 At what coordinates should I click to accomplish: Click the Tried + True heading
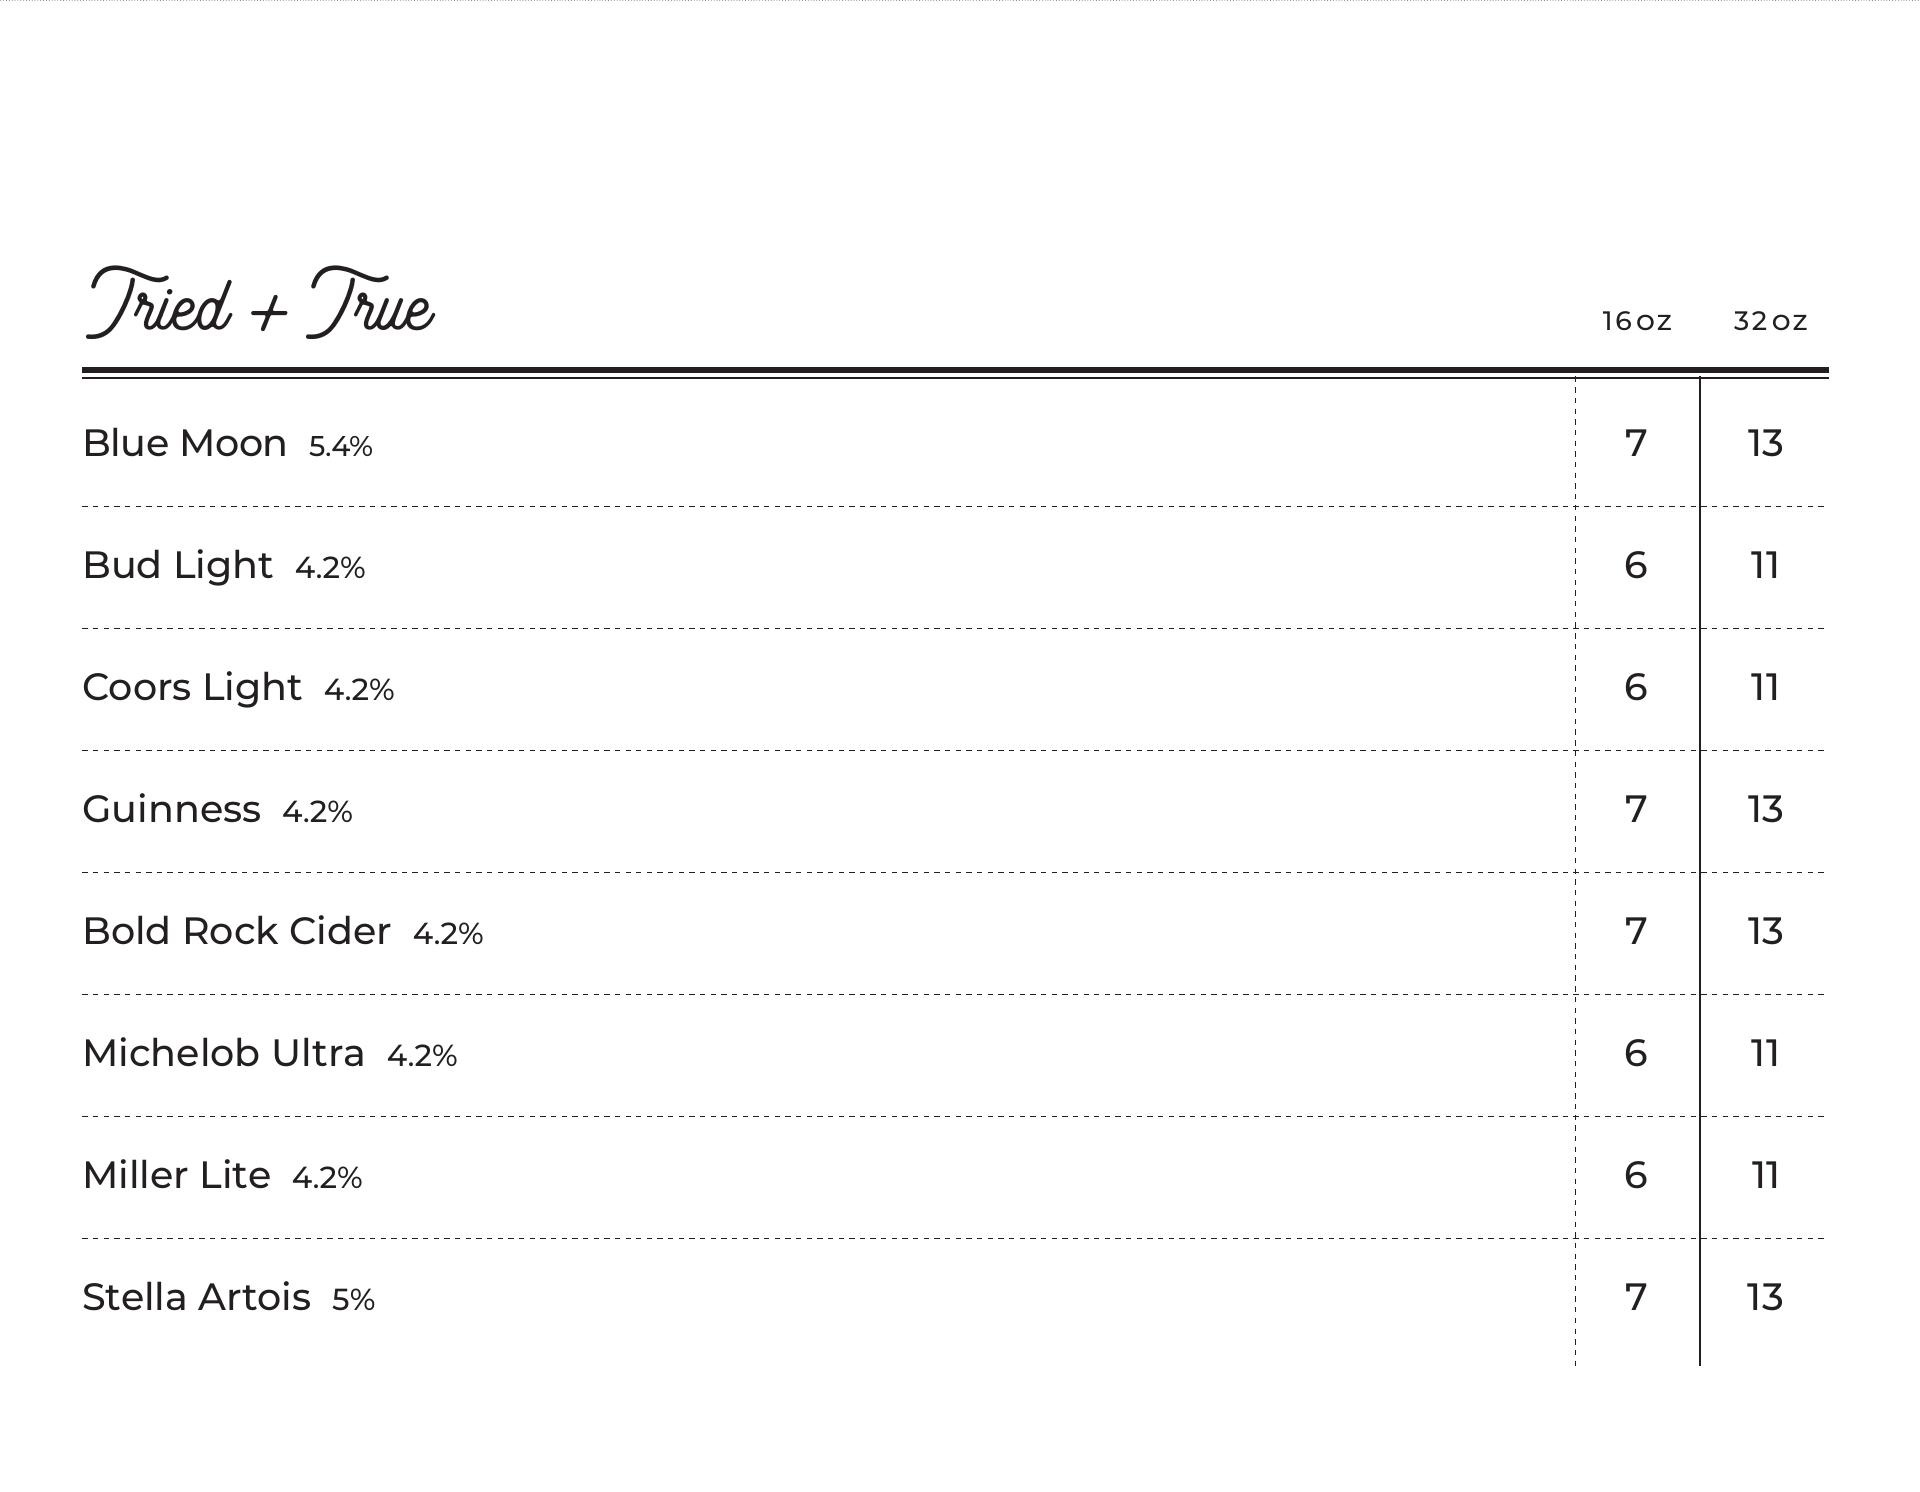tap(260, 304)
